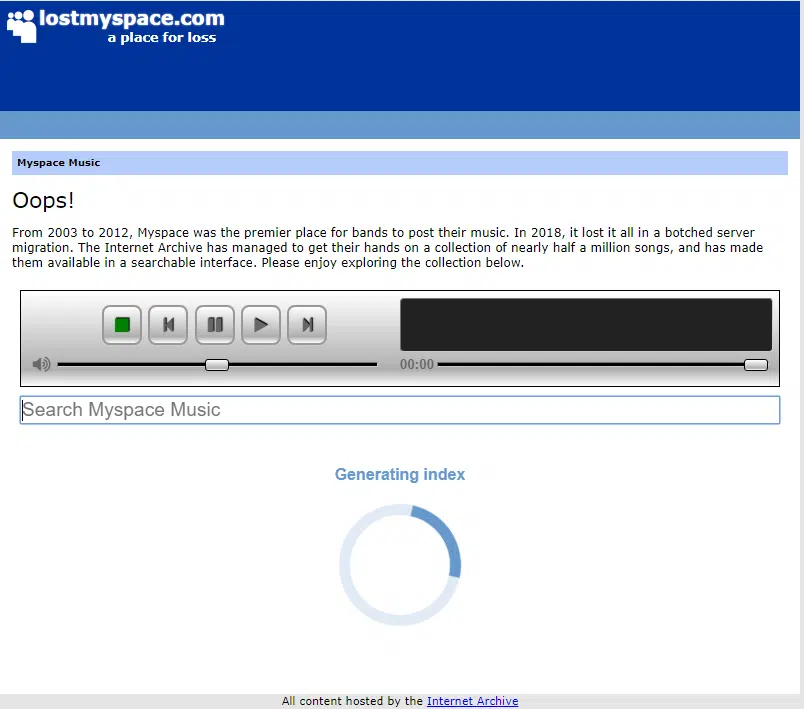Viewport: 804px width, 709px height.
Task: Open the black track display area
Action: (x=585, y=323)
